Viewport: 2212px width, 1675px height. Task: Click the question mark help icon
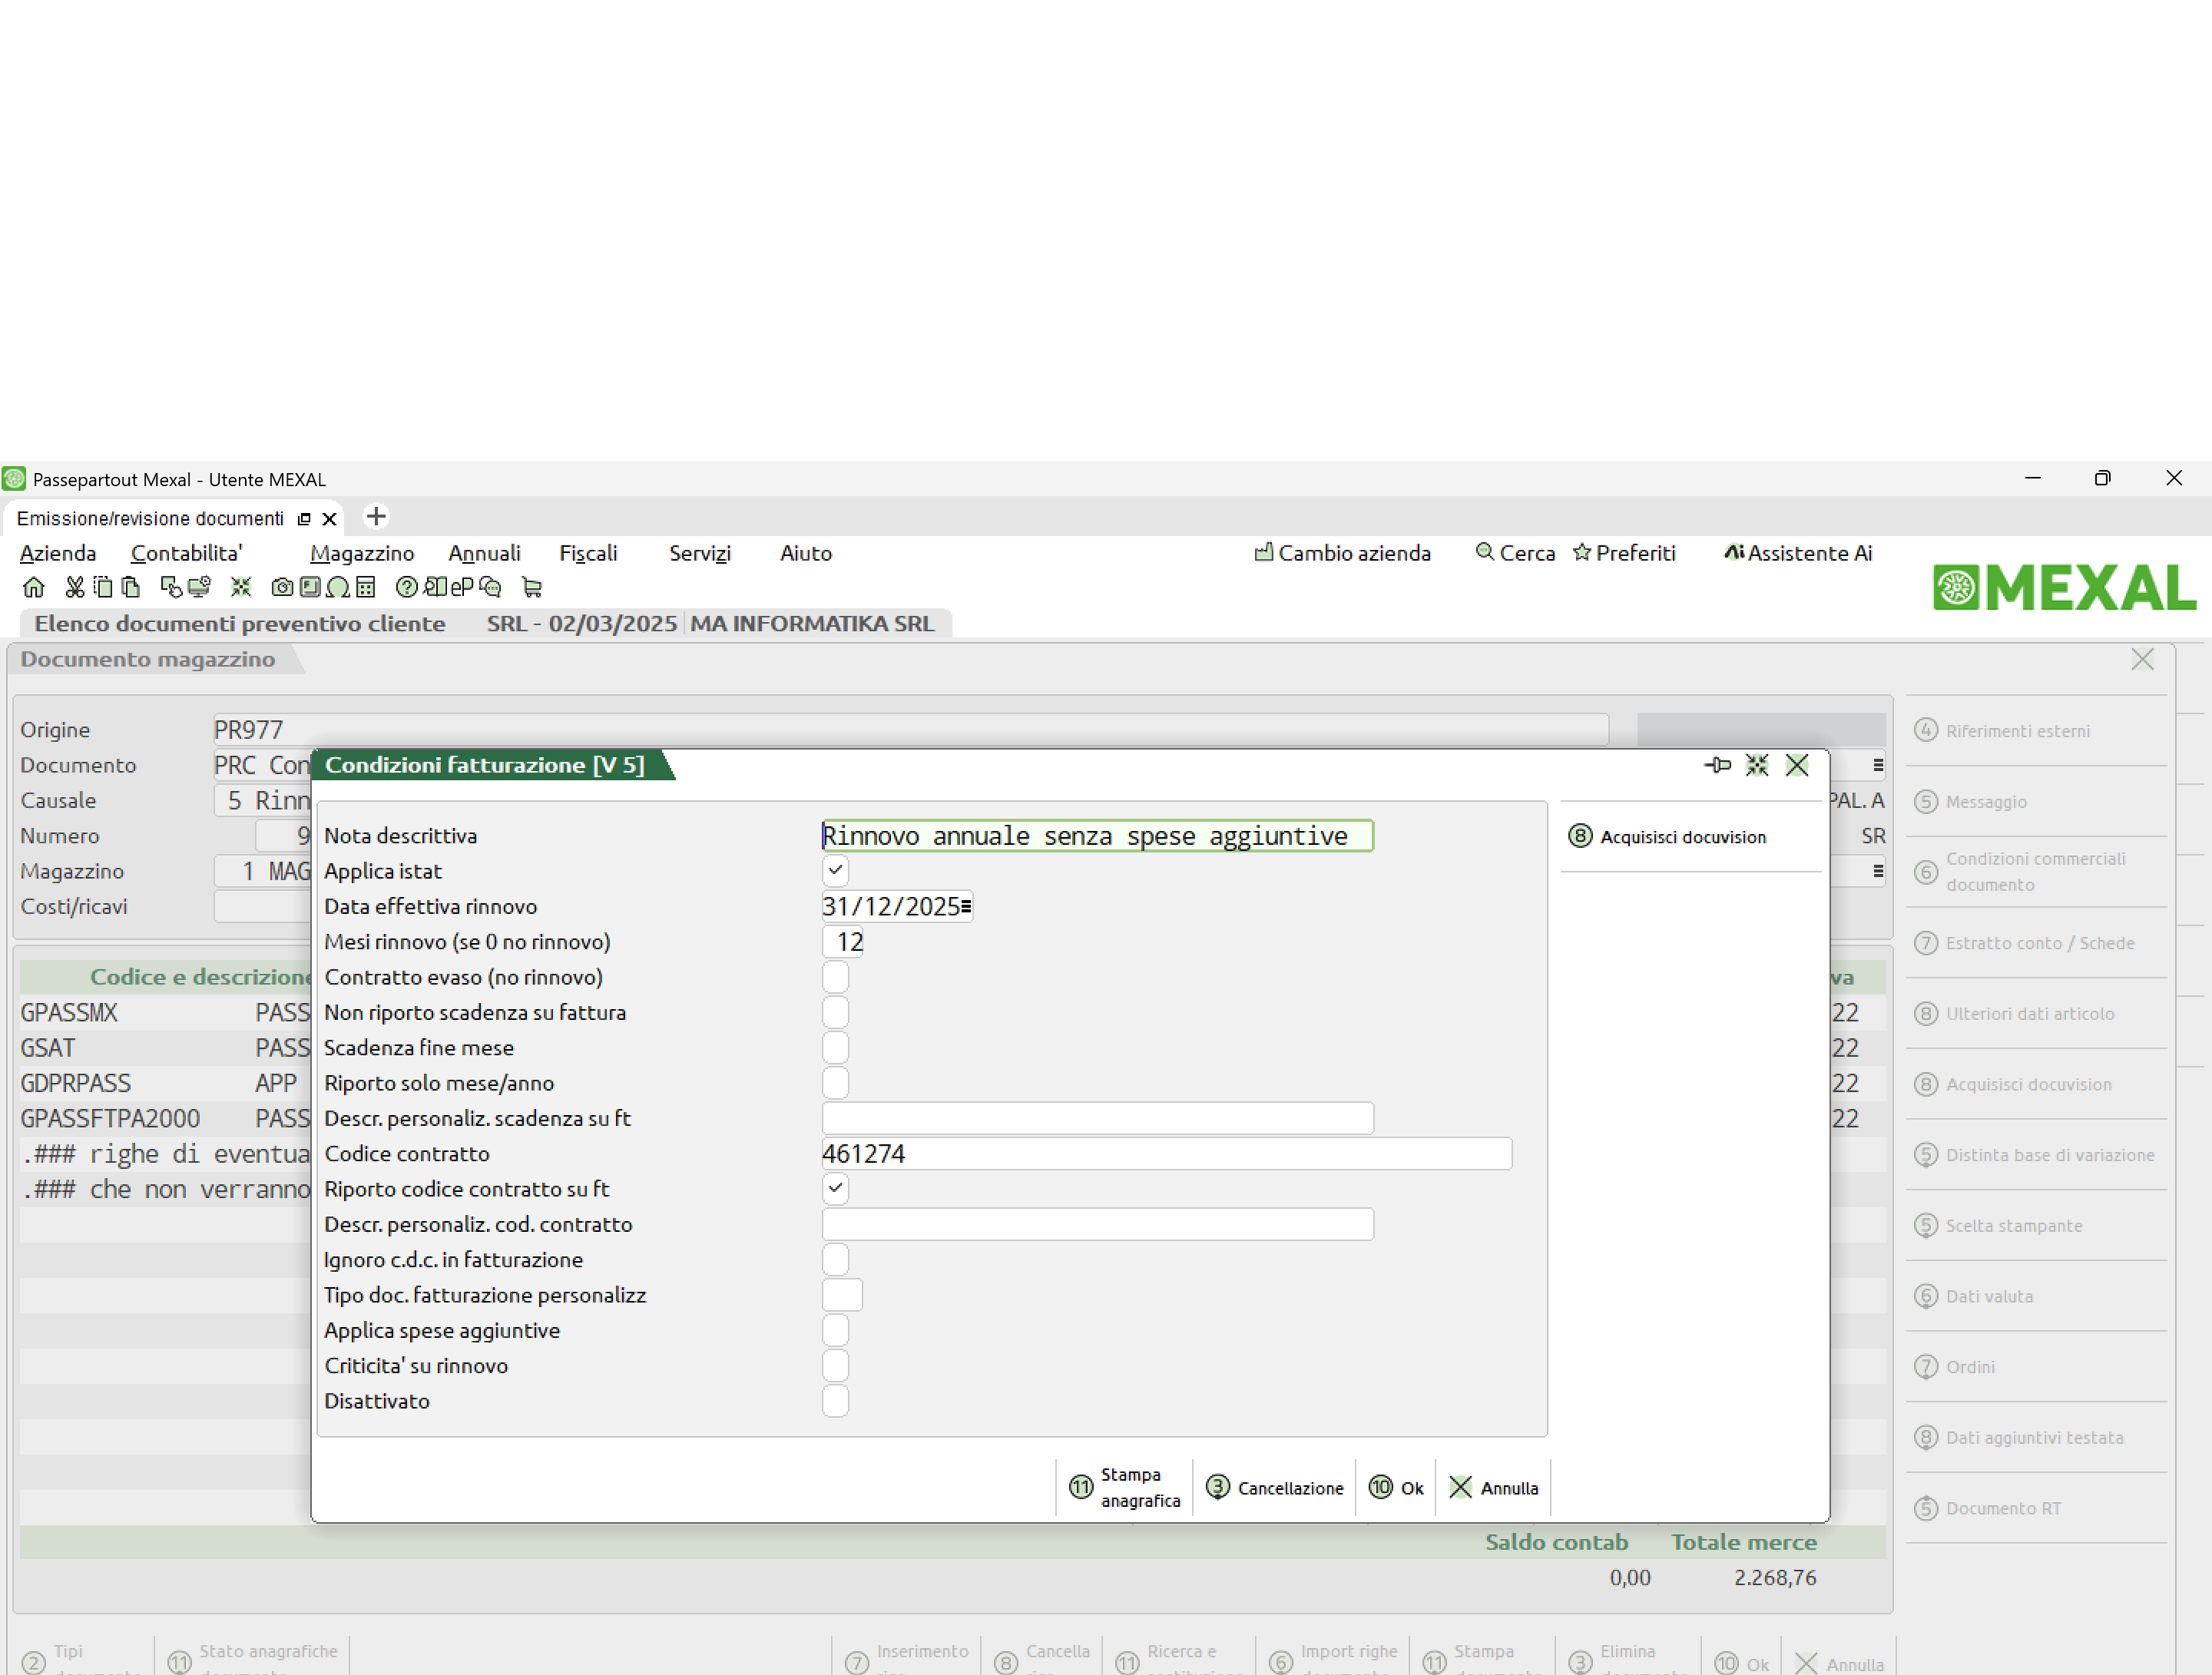point(406,587)
